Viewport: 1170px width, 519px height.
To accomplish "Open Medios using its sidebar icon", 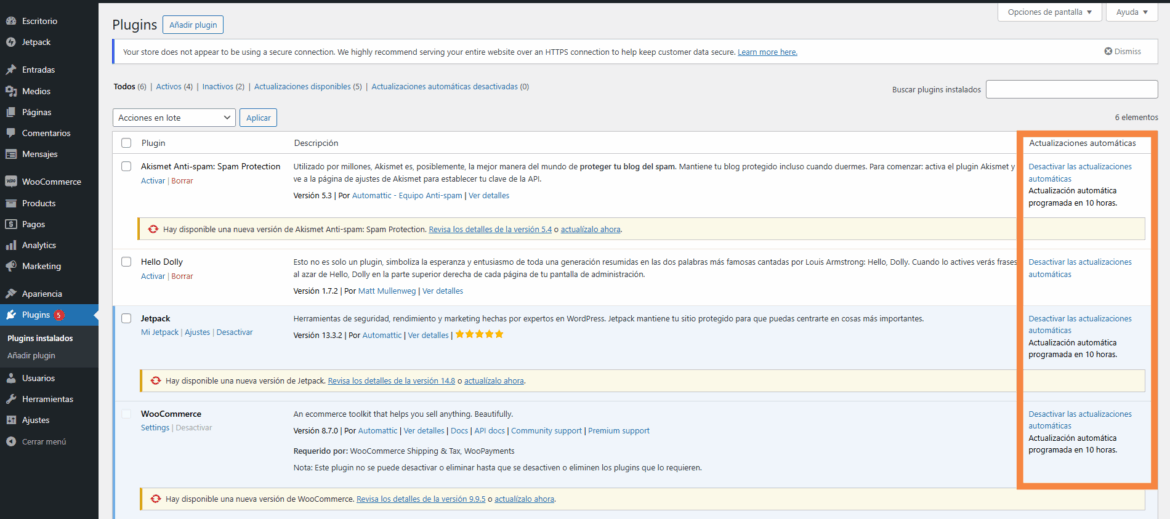I will pyautogui.click(x=10, y=91).
